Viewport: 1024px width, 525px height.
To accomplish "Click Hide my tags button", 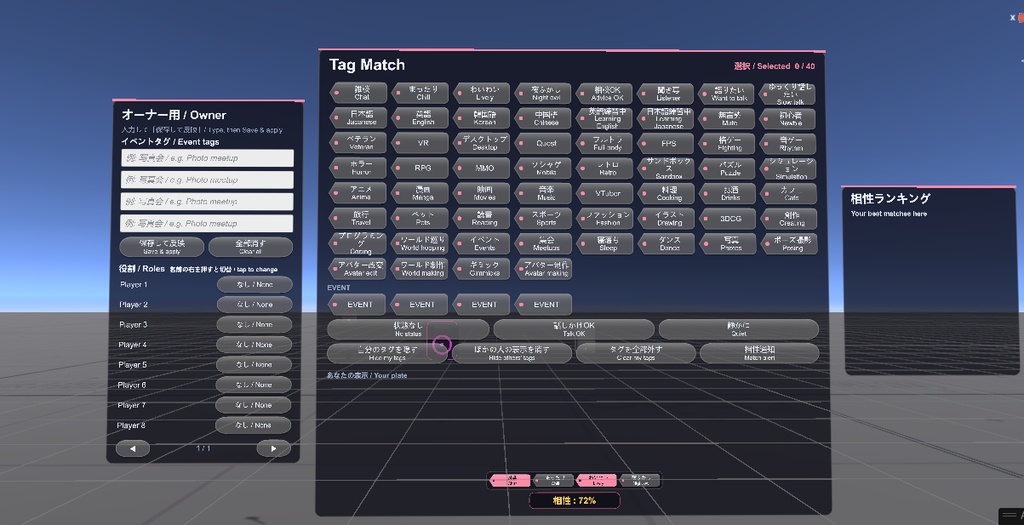I will tap(387, 353).
